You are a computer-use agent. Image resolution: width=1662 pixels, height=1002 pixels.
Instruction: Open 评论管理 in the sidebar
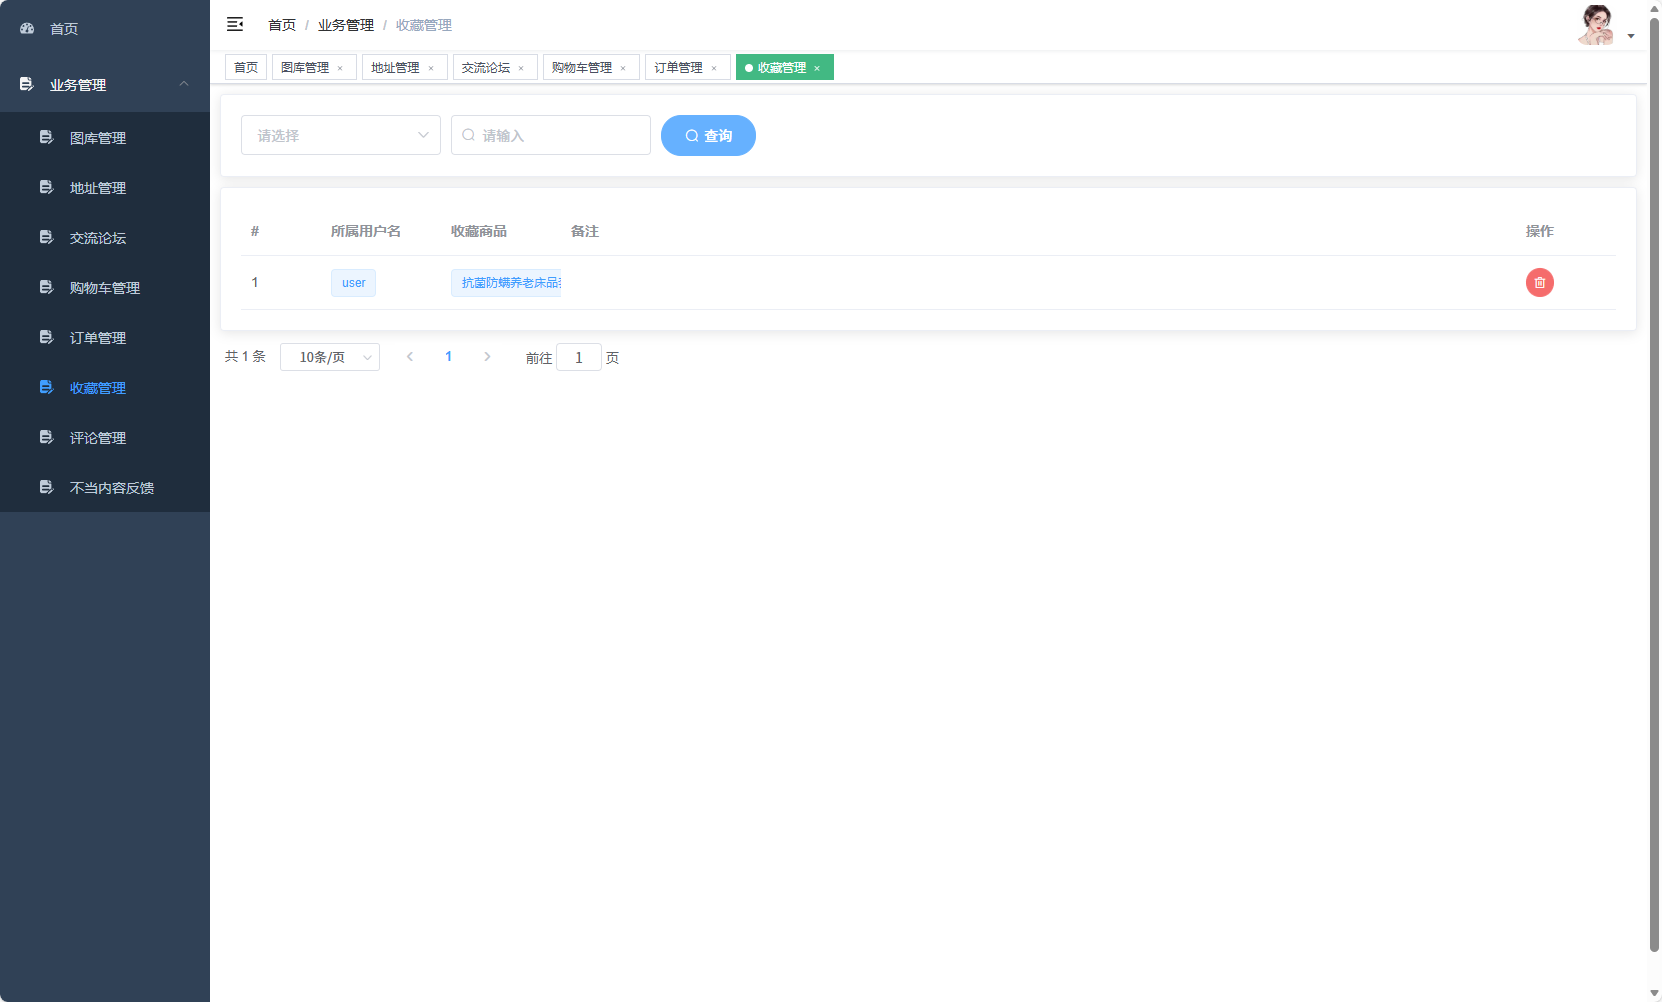pyautogui.click(x=98, y=438)
